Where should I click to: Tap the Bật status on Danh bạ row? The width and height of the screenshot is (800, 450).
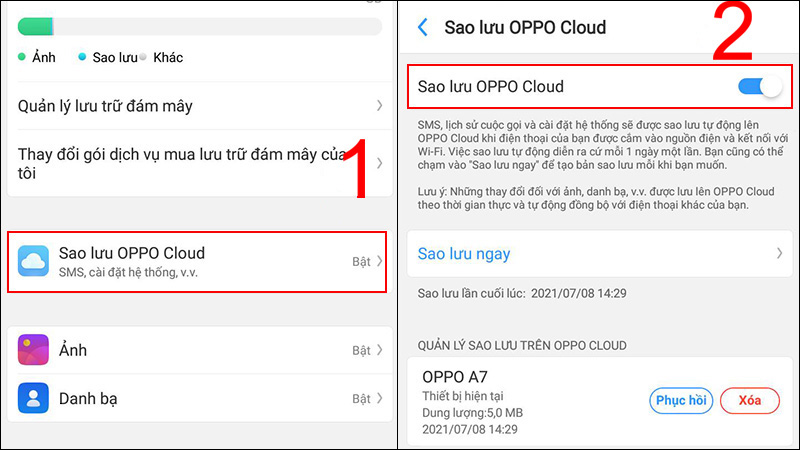361,398
